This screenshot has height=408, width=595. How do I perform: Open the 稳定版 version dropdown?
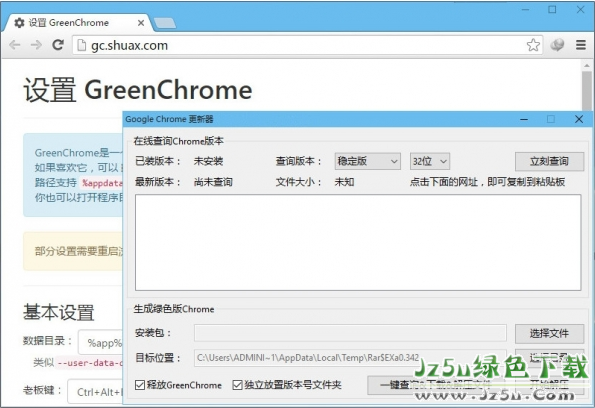coord(367,161)
